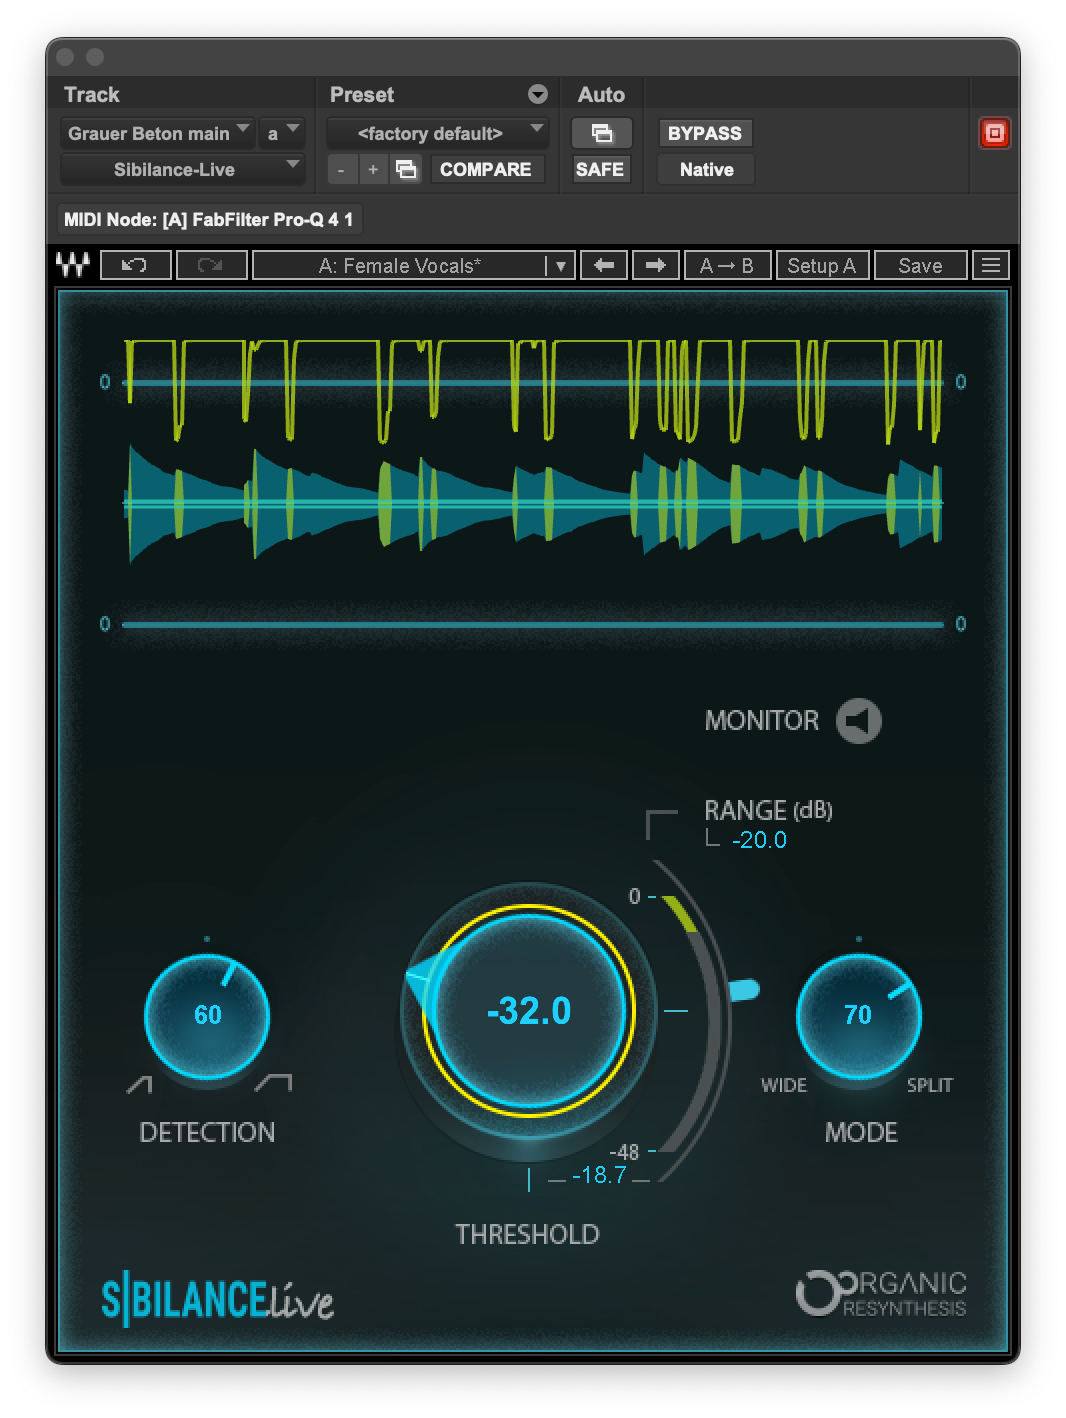Click the copy settings icon under Auto

[x=600, y=132]
